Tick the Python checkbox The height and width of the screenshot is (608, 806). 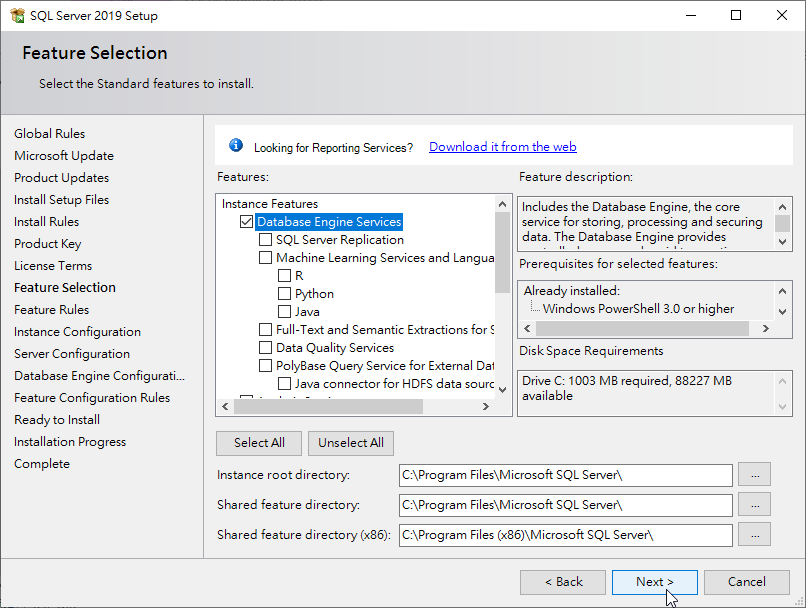point(284,293)
